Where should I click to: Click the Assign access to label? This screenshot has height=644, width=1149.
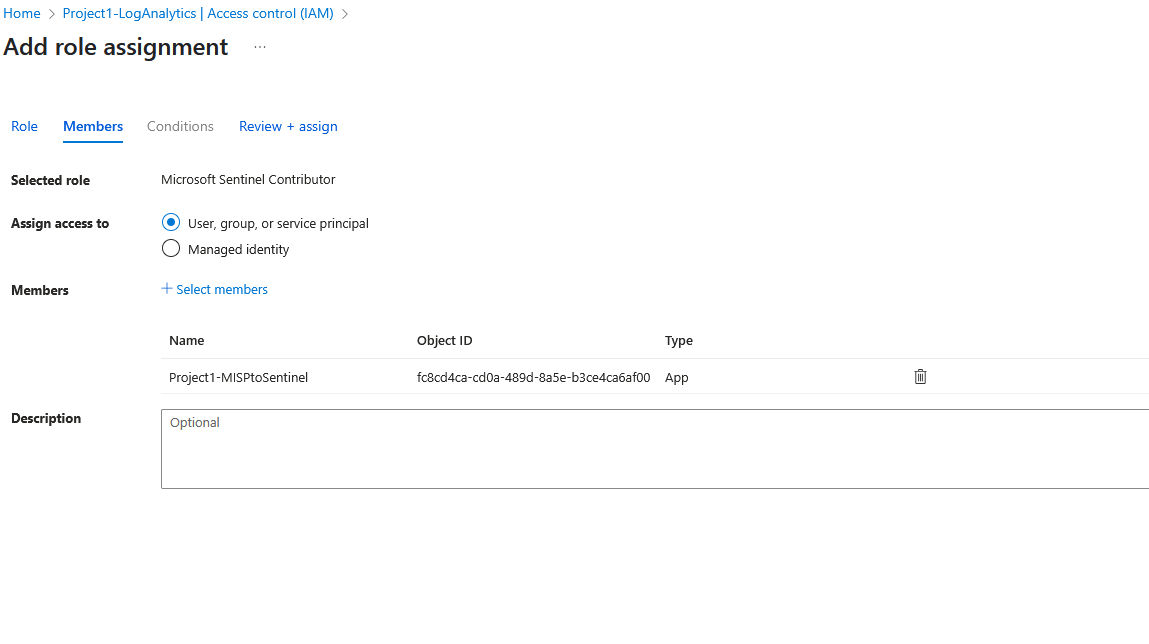(x=60, y=223)
